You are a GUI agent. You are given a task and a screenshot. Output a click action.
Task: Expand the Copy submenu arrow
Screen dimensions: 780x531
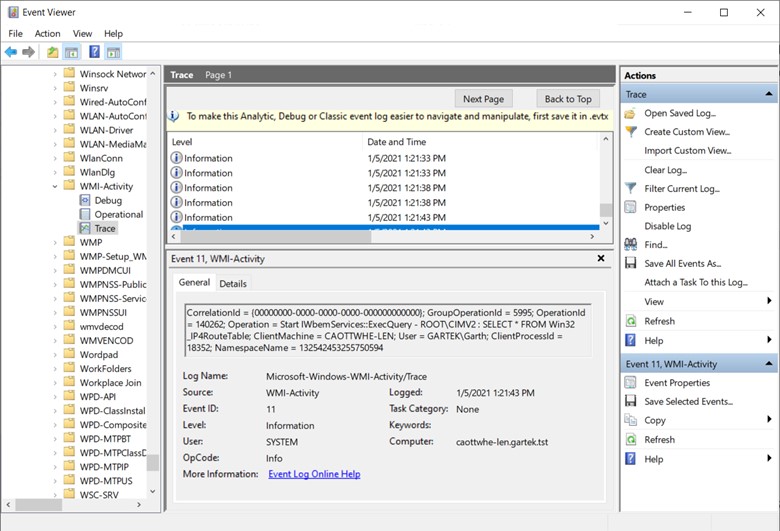pos(769,421)
